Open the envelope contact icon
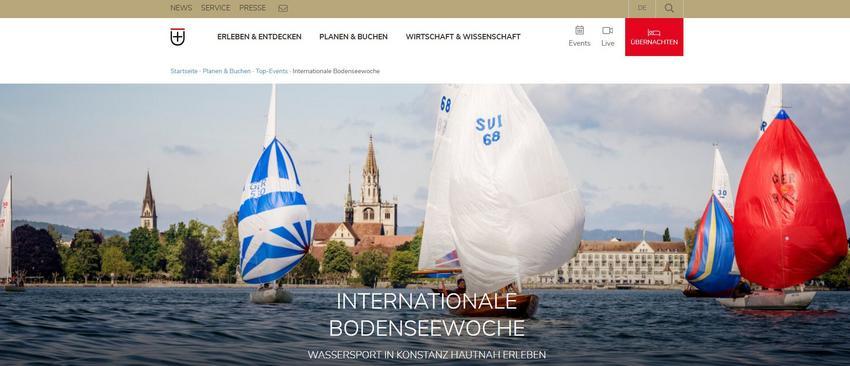 click(x=283, y=8)
